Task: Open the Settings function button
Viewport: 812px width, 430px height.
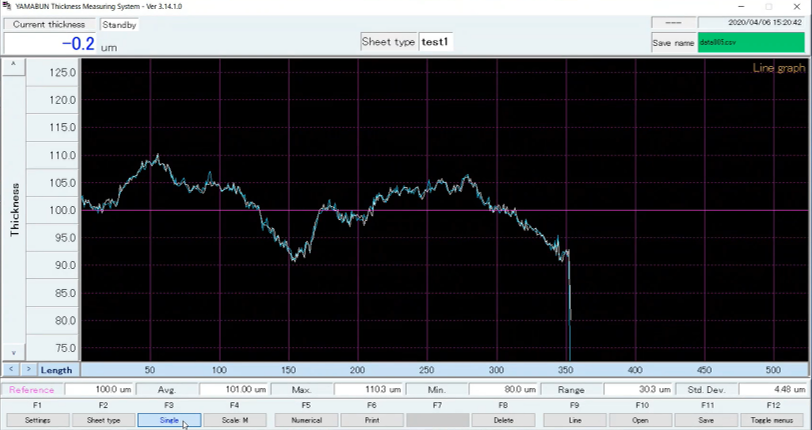Action: coord(37,421)
